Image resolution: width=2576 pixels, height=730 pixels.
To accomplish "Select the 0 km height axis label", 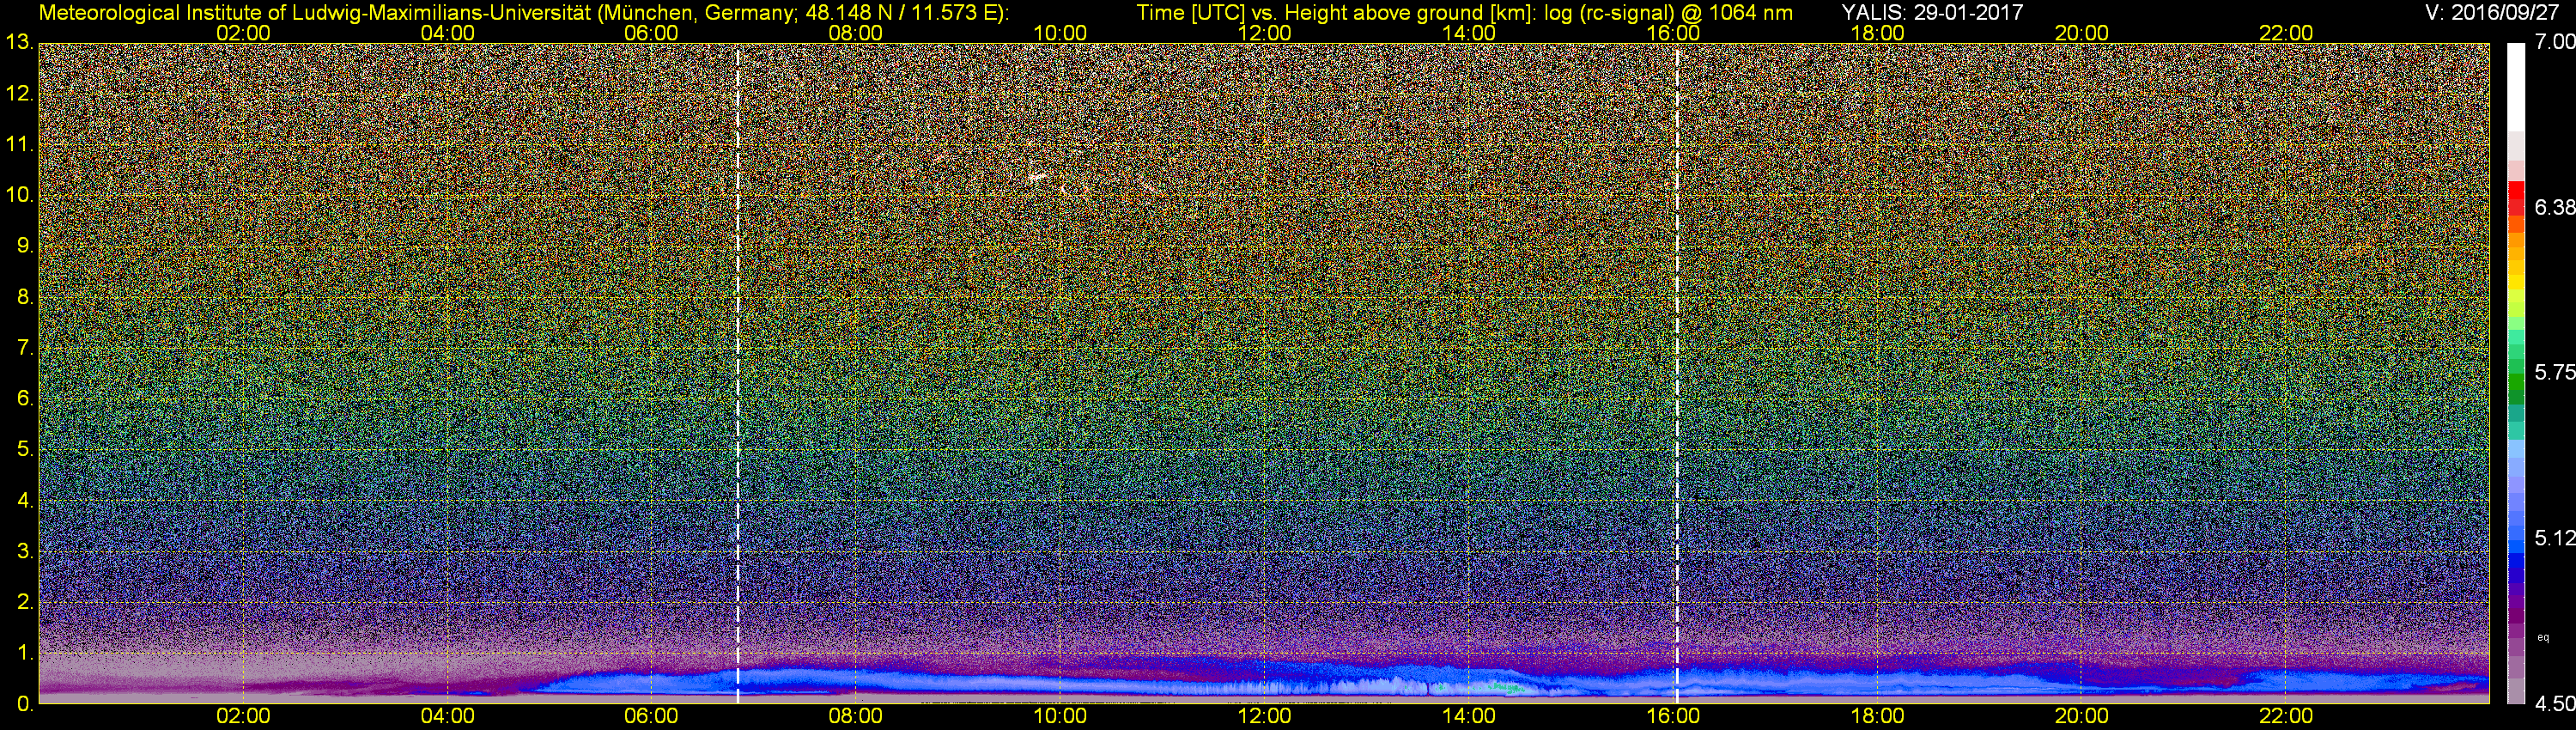I will tap(24, 704).
